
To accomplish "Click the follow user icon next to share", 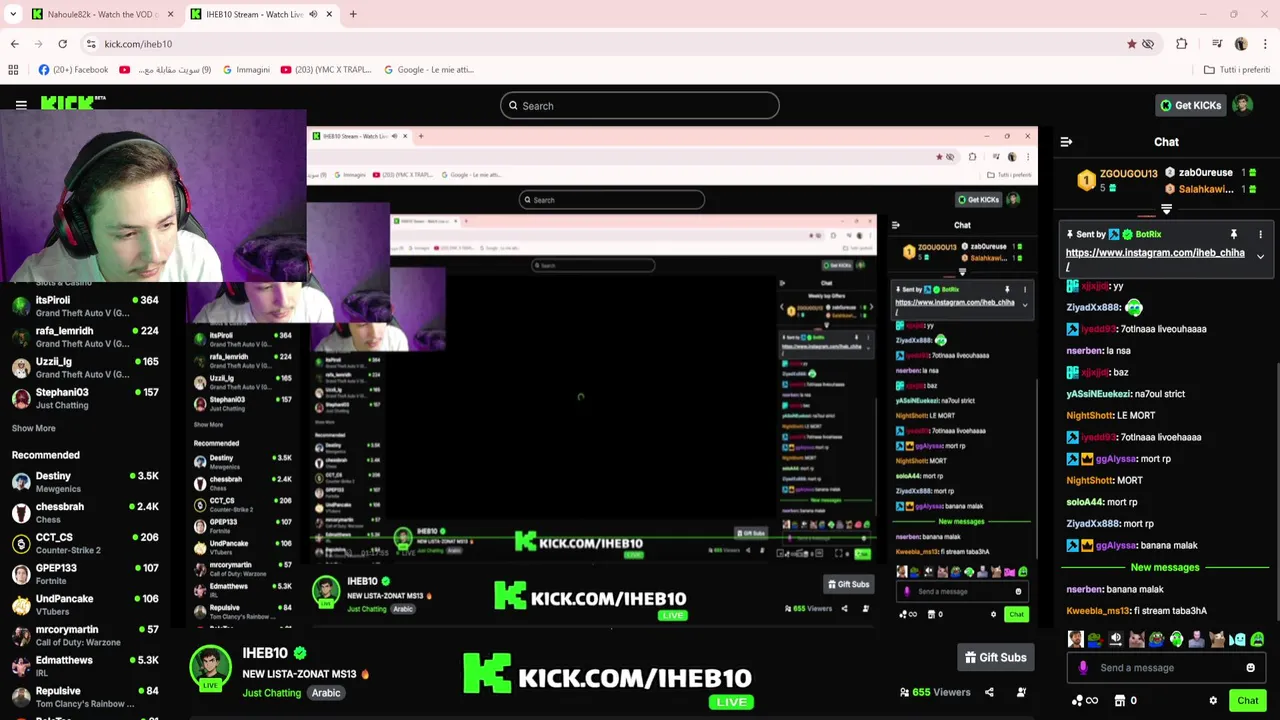I will tap(1021, 692).
